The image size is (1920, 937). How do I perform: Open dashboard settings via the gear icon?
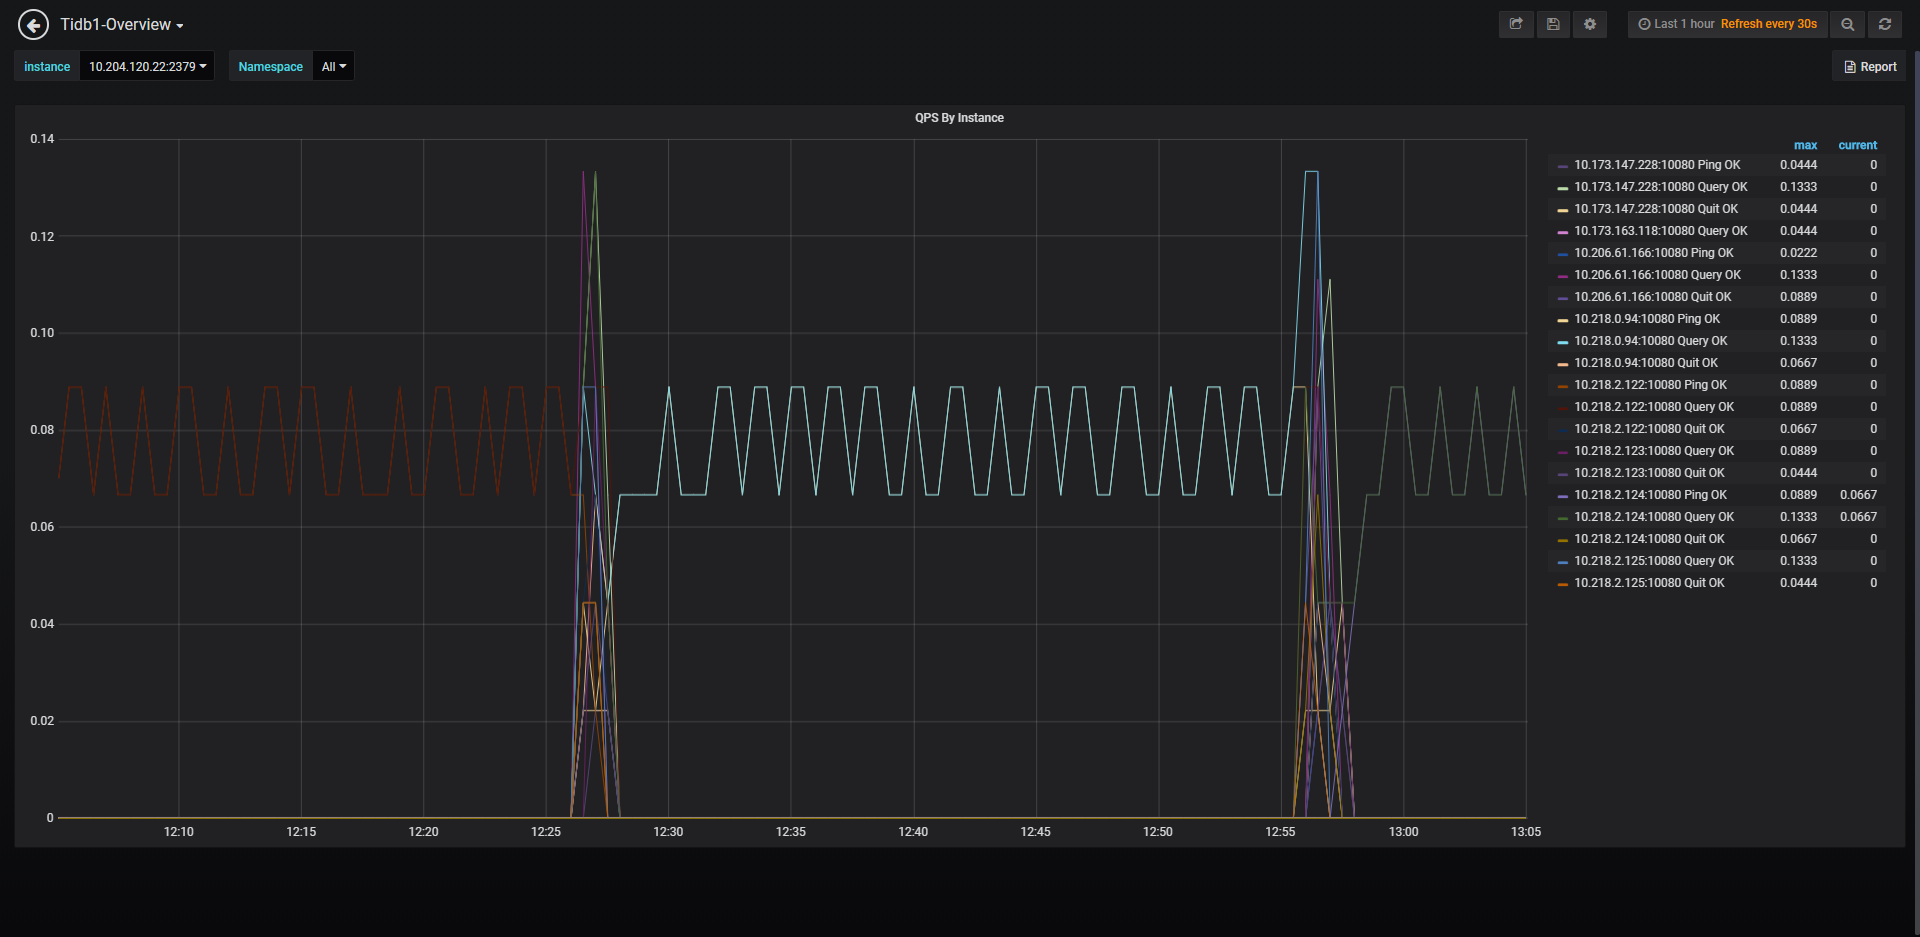click(1589, 24)
